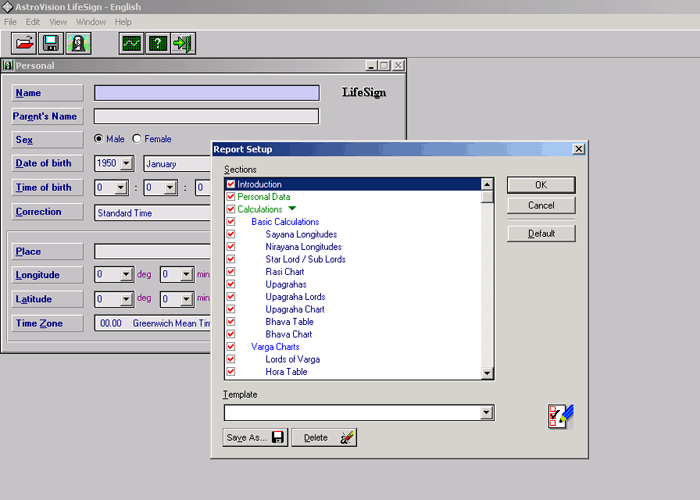The image size is (700, 500).
Task: Click Save As template button
Action: 255,438
